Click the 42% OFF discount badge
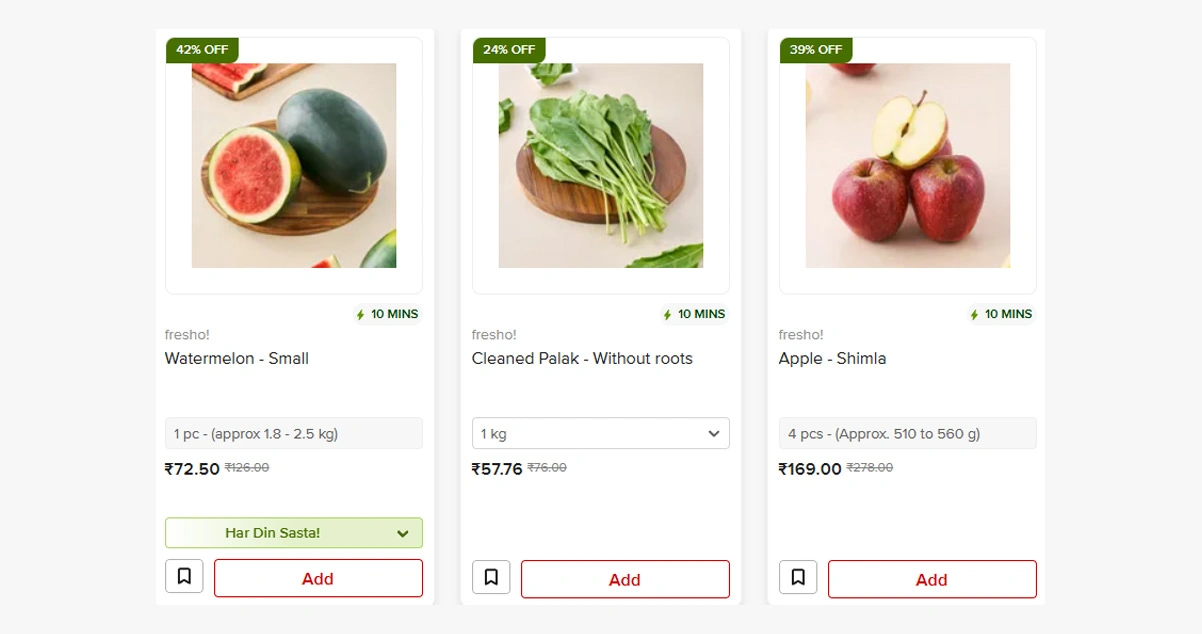Image resolution: width=1202 pixels, height=634 pixels. [x=202, y=50]
